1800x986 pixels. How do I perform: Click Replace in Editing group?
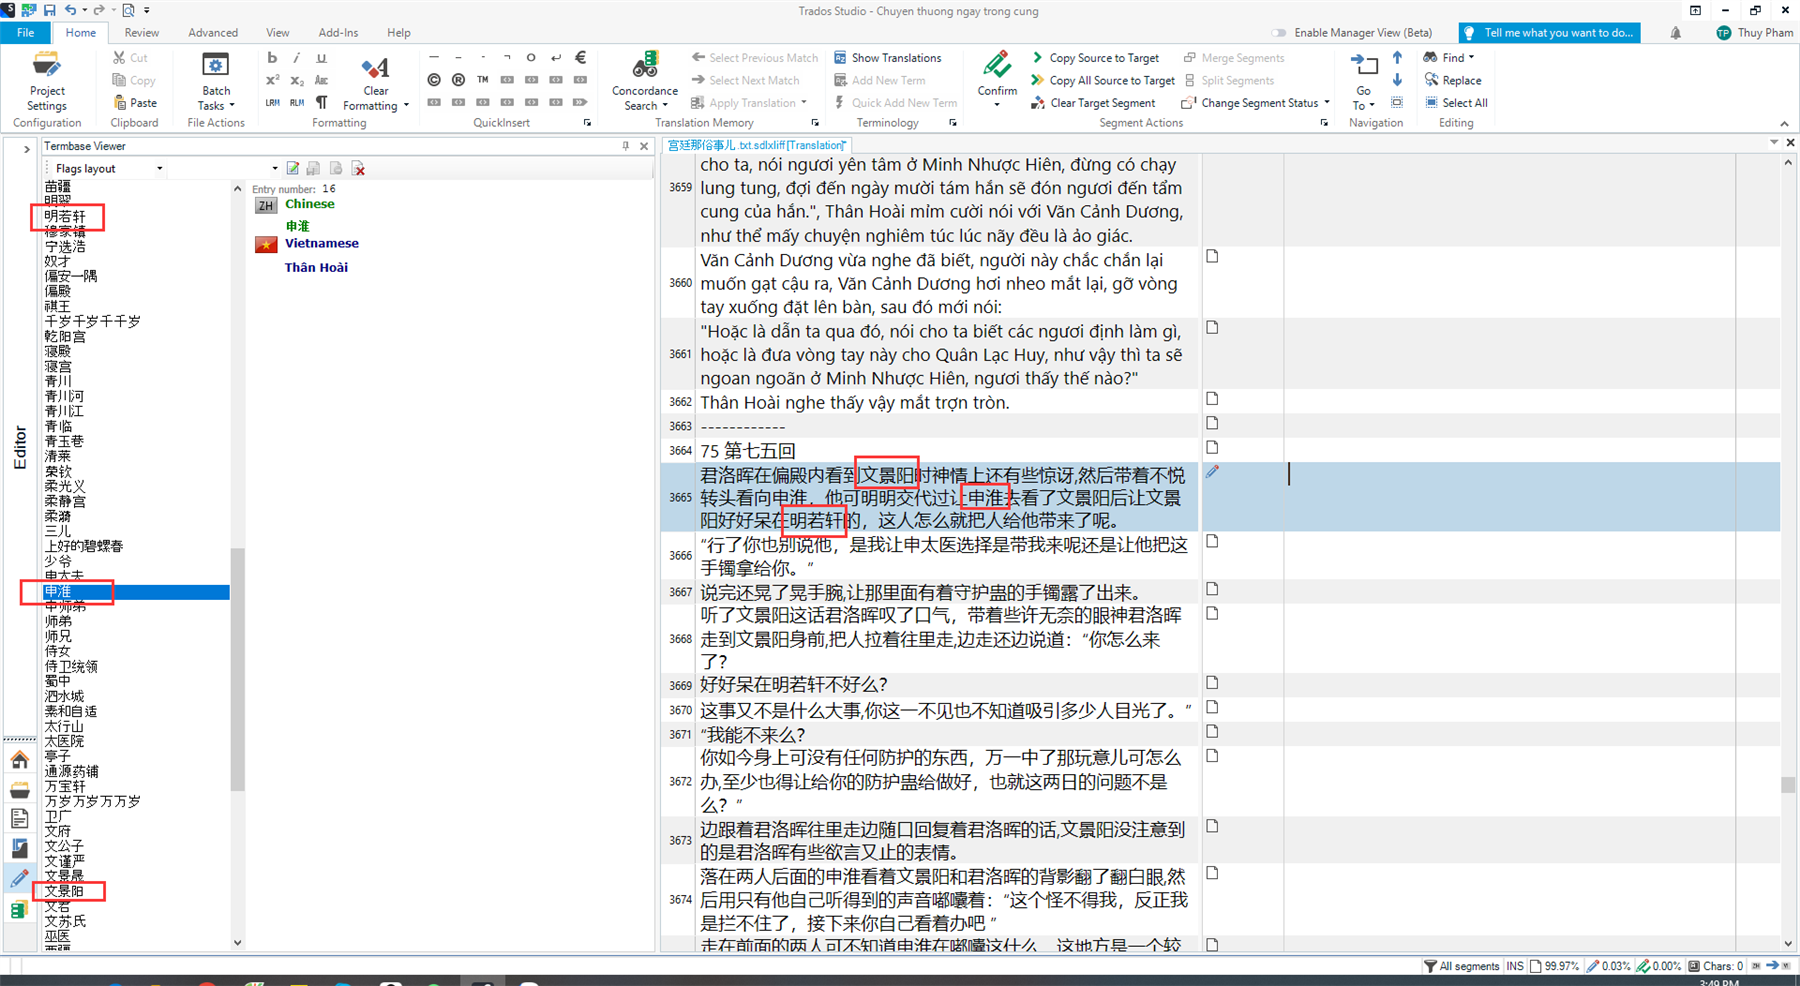click(1453, 80)
